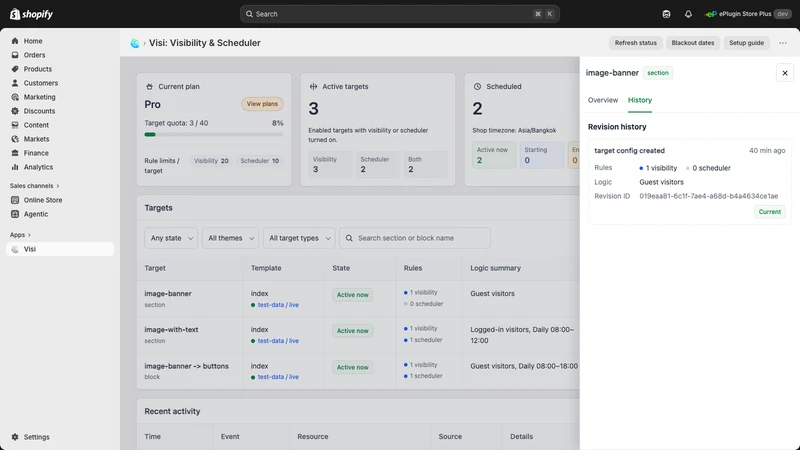
Task: Open the Markets globe icon
Action: pos(15,139)
